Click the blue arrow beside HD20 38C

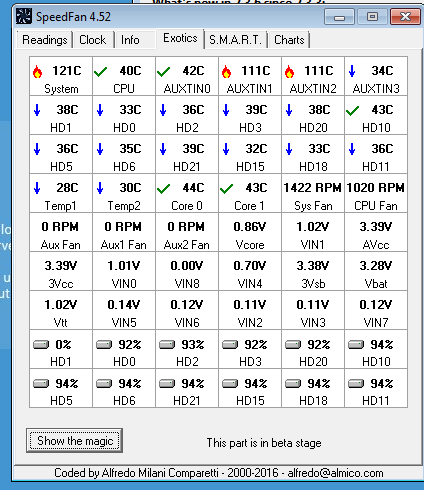coord(289,110)
